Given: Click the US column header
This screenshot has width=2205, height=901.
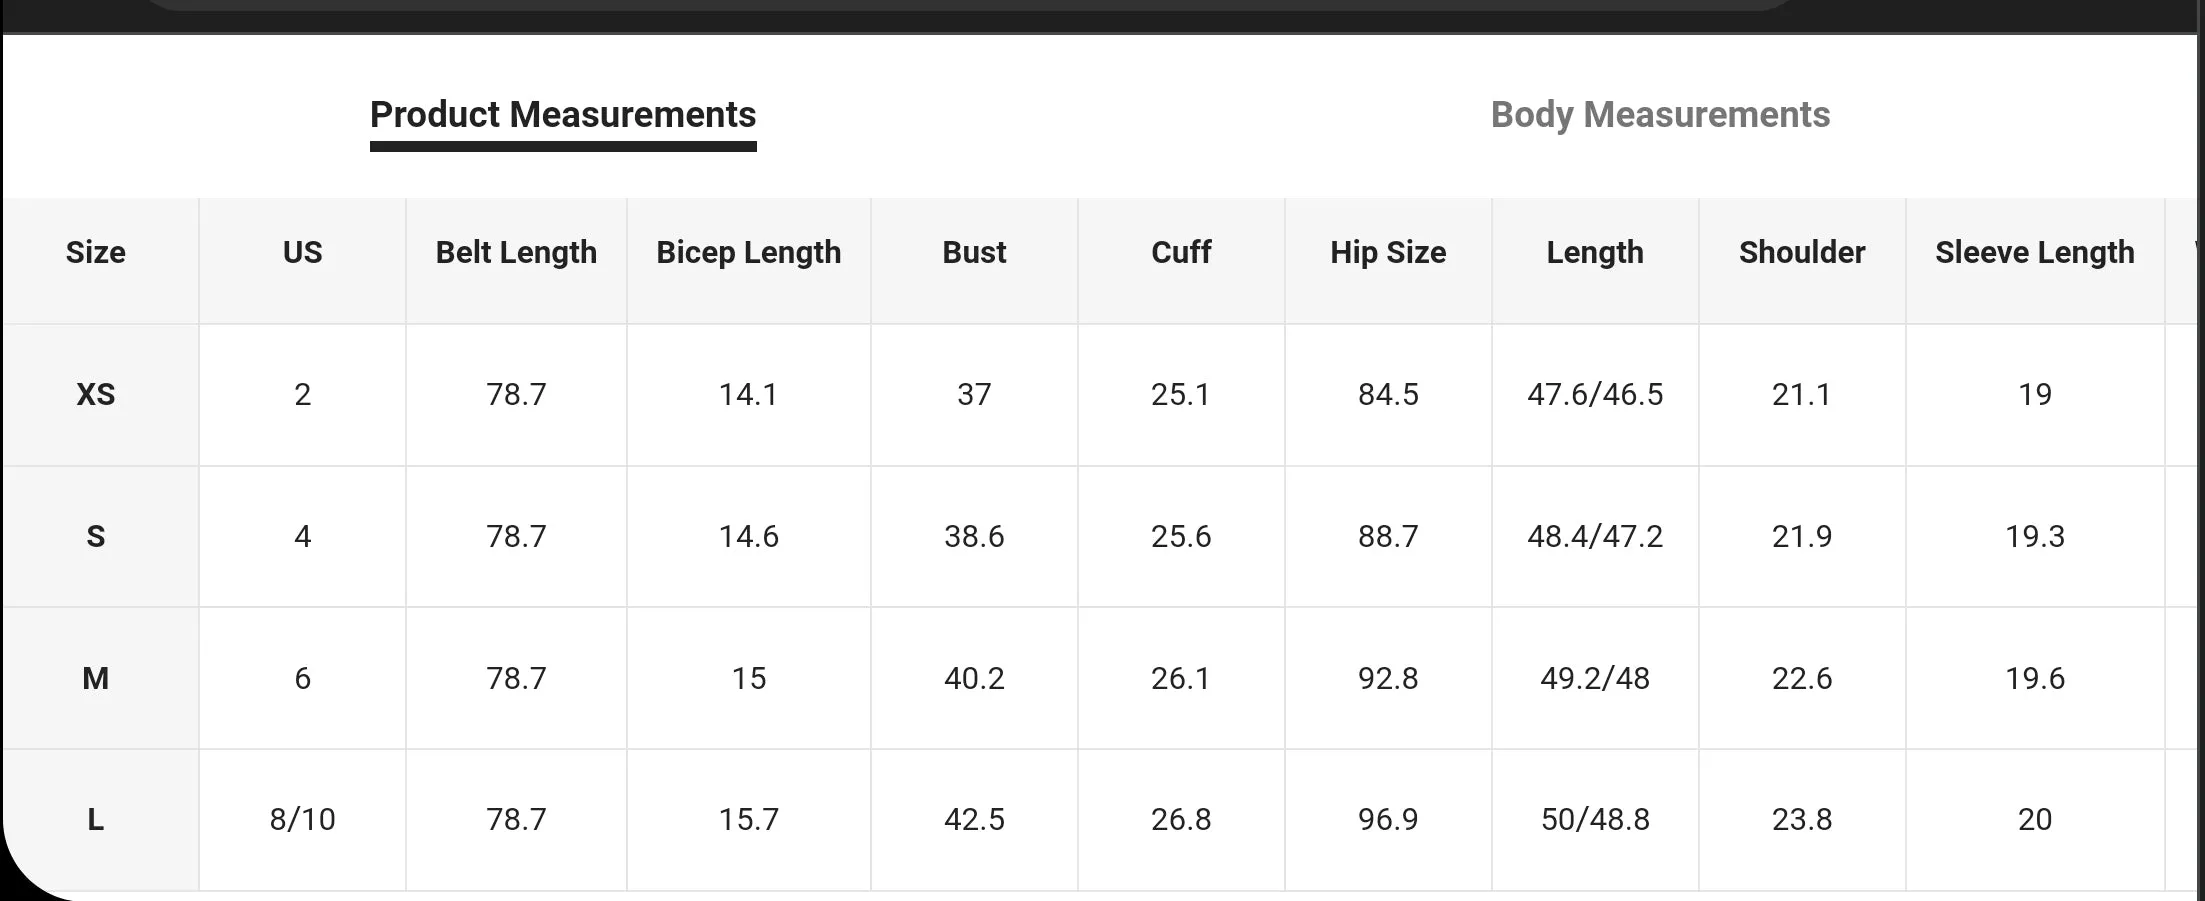Looking at the screenshot, I should tap(303, 252).
